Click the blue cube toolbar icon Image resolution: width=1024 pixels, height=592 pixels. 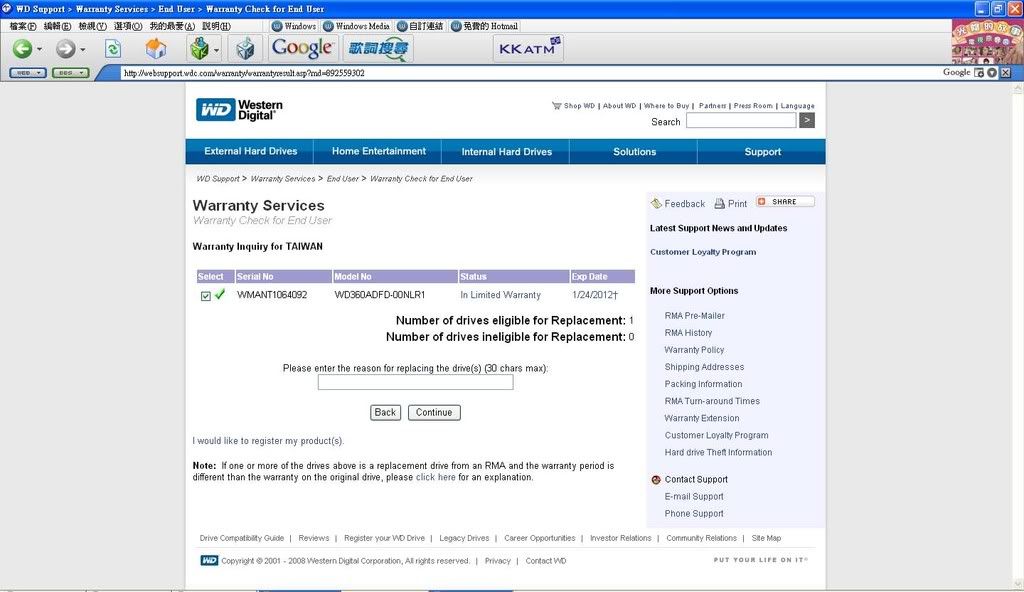pyautogui.click(x=246, y=49)
